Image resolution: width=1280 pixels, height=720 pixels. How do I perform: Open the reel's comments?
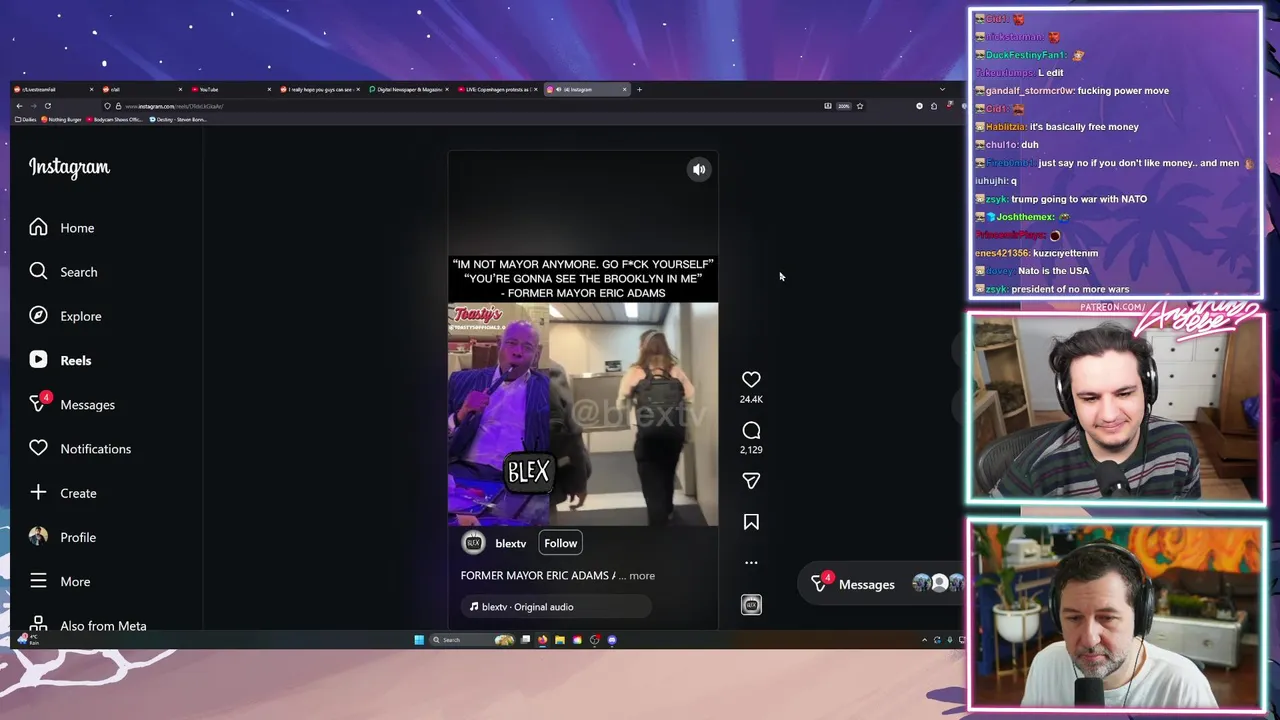click(x=751, y=430)
